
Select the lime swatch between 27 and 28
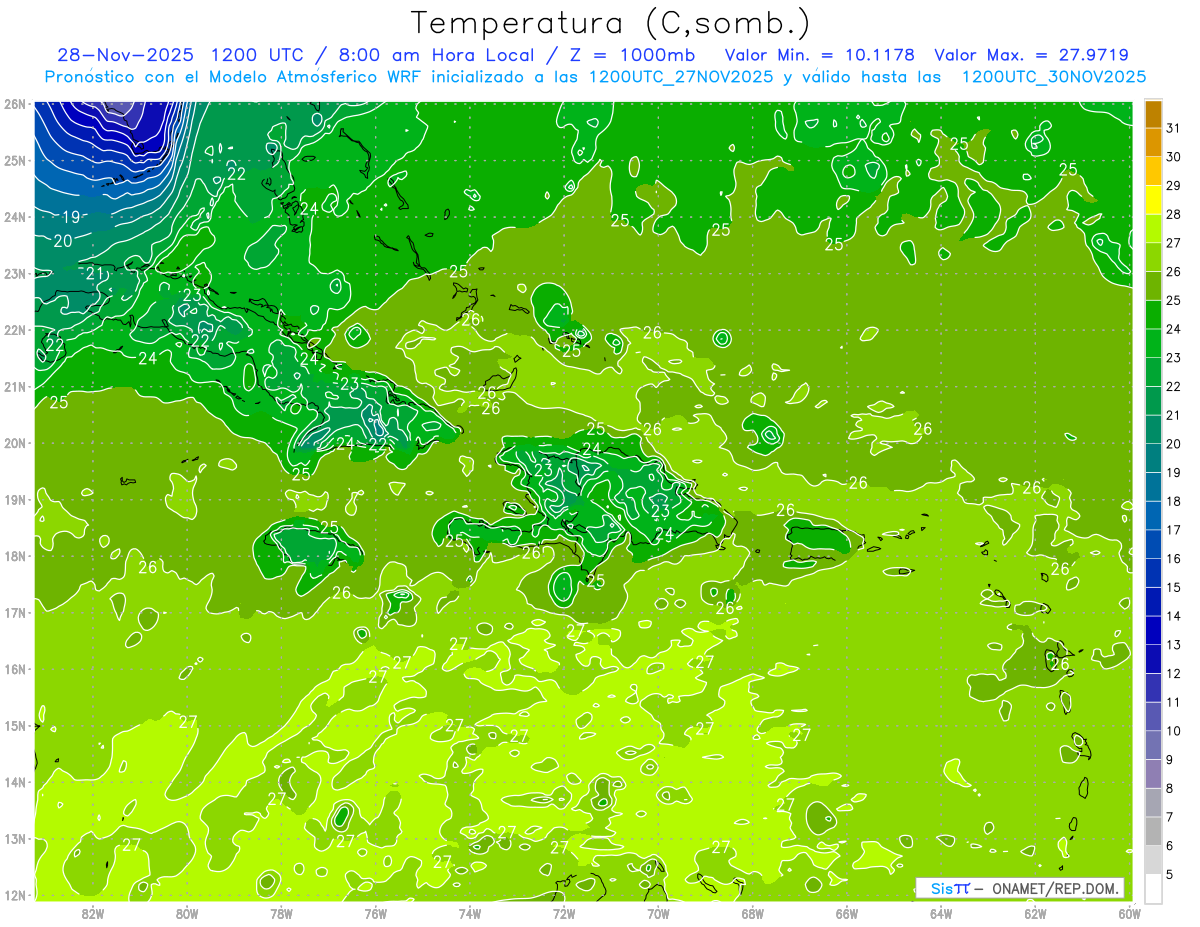1153,228
